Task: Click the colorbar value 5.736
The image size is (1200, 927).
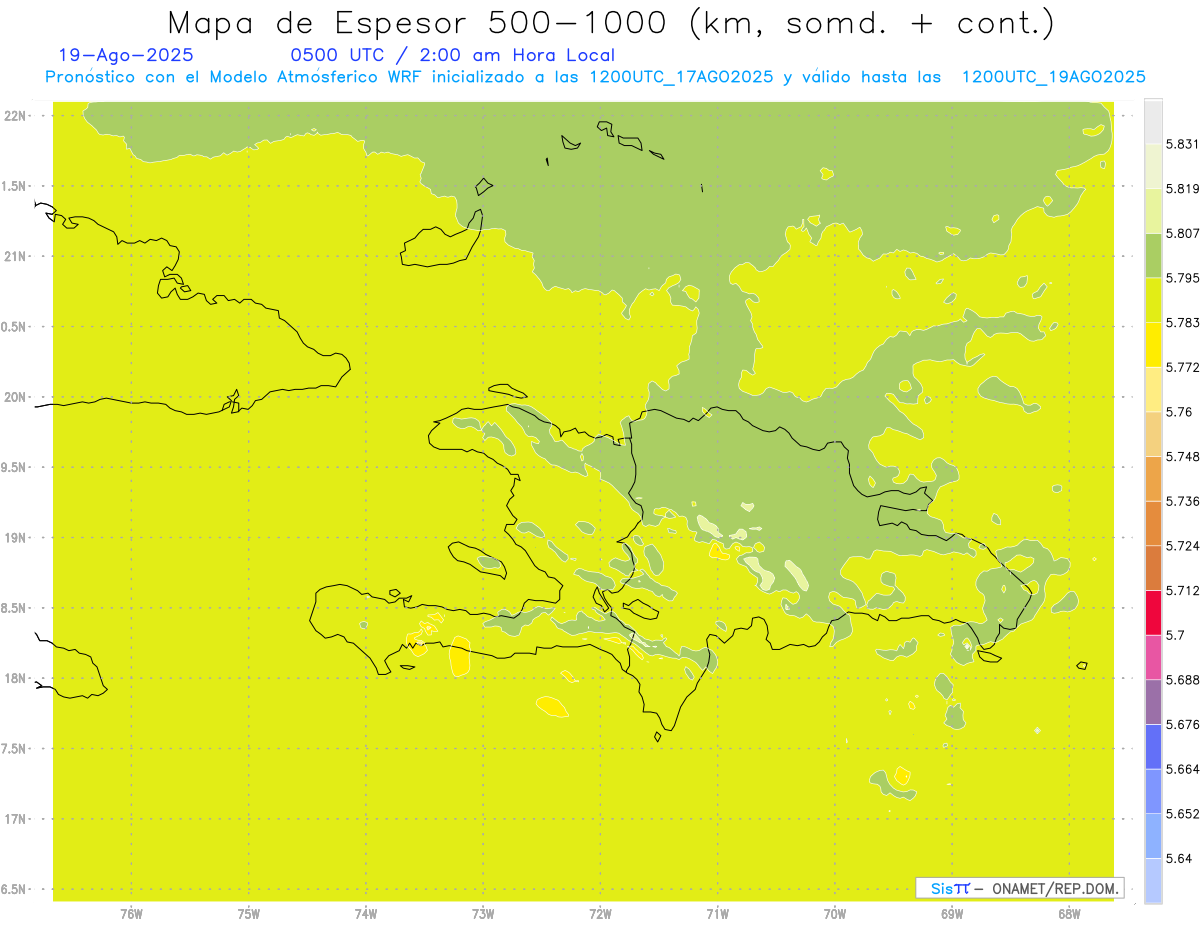Action: (x=1182, y=501)
